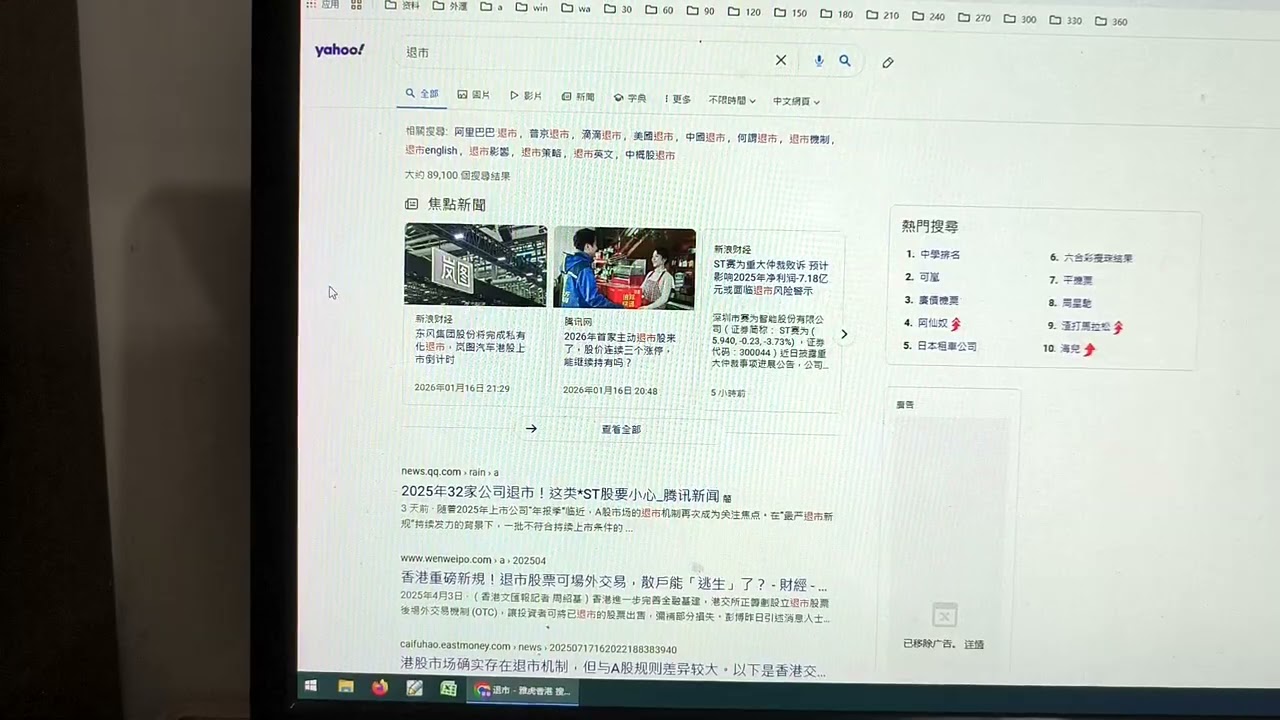Clear the search box with the X icon
1280x720 pixels.
pos(781,60)
